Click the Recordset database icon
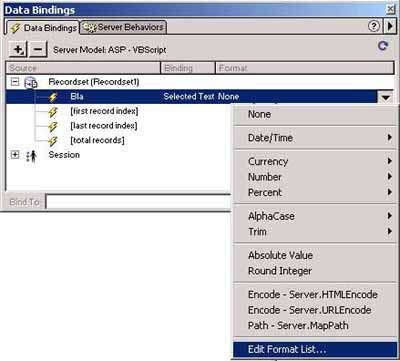 pyautogui.click(x=31, y=82)
